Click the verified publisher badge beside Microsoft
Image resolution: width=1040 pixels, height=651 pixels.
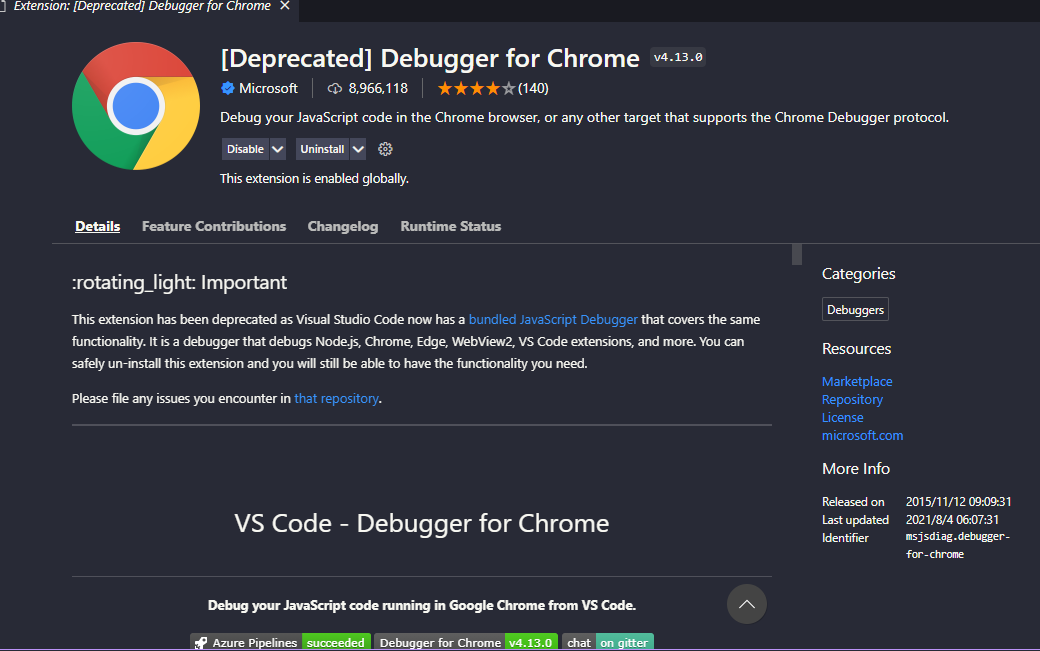point(228,88)
